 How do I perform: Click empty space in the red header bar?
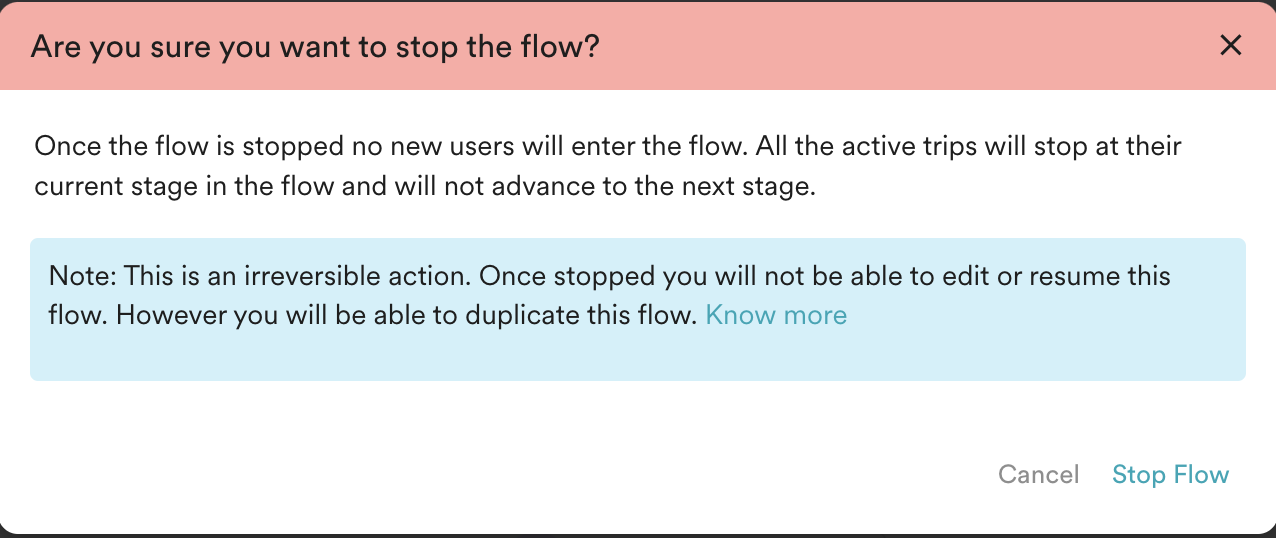pyautogui.click(x=900, y=45)
